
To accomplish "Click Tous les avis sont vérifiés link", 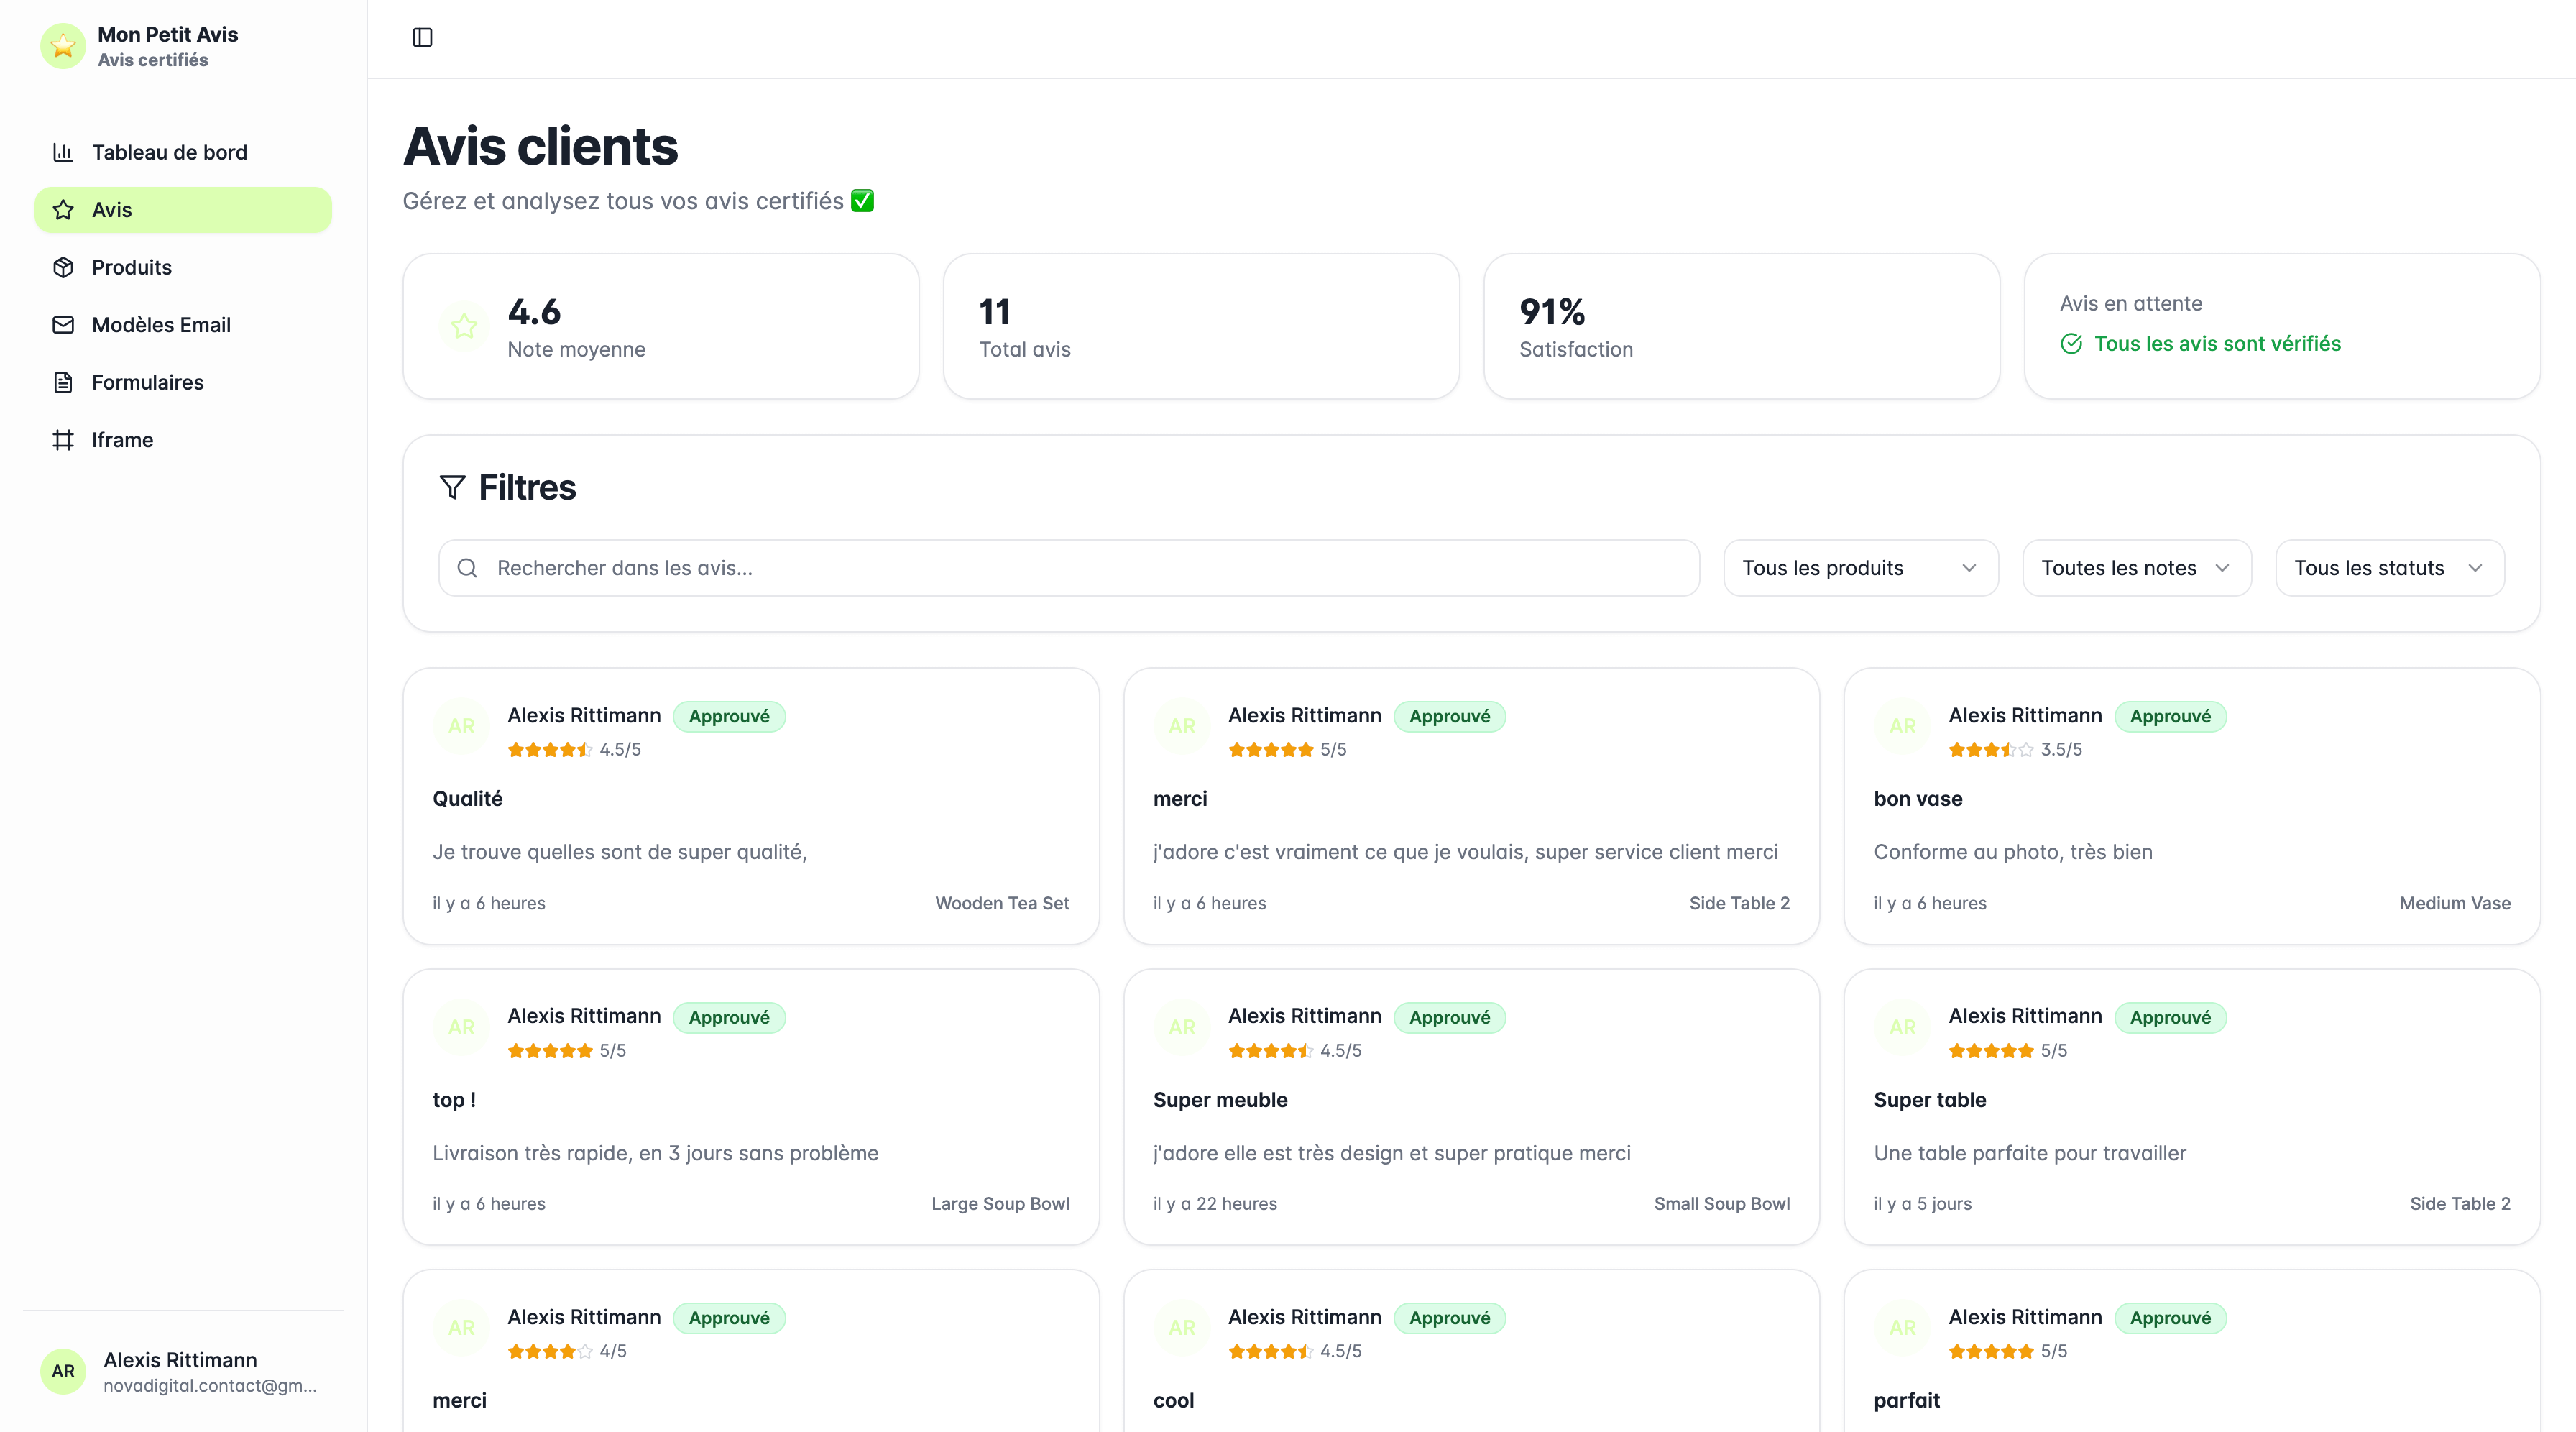I will click(2217, 344).
